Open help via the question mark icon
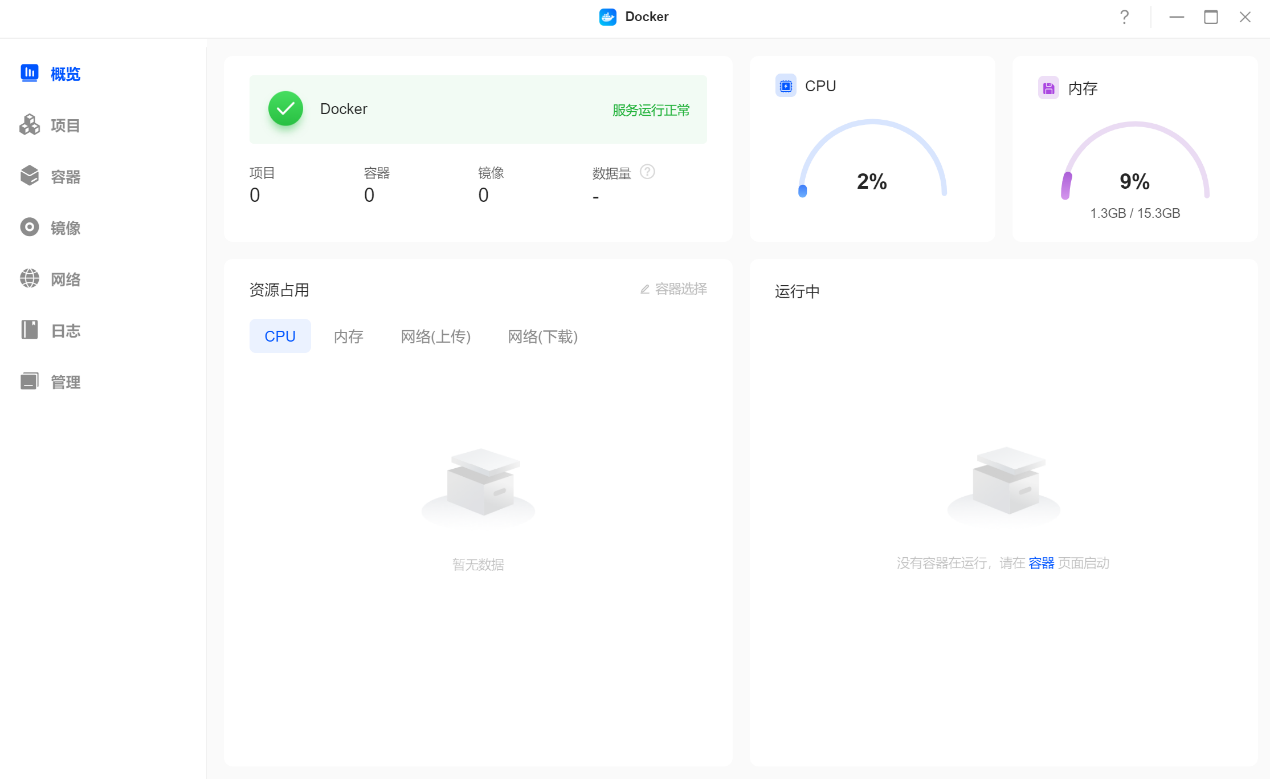The width and height of the screenshot is (1270, 779). (1125, 17)
